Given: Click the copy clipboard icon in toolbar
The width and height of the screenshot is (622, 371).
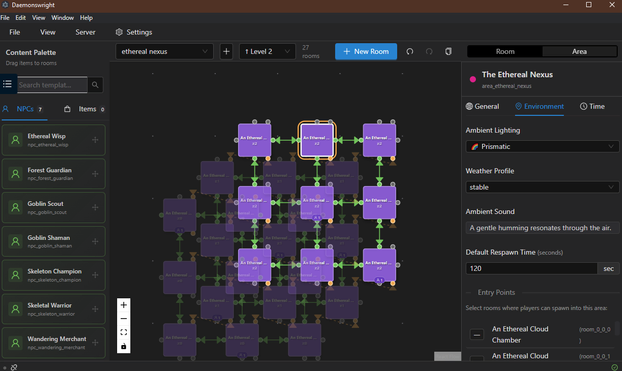Looking at the screenshot, I should (x=448, y=52).
